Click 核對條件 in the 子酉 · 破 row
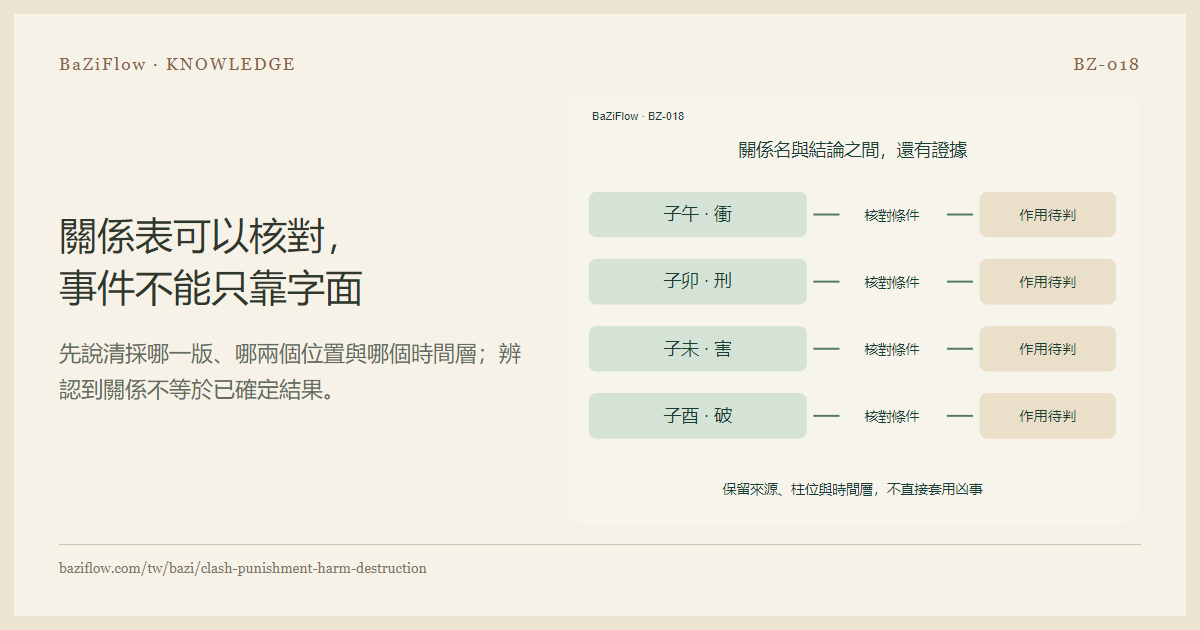1200x630 pixels. click(x=892, y=416)
